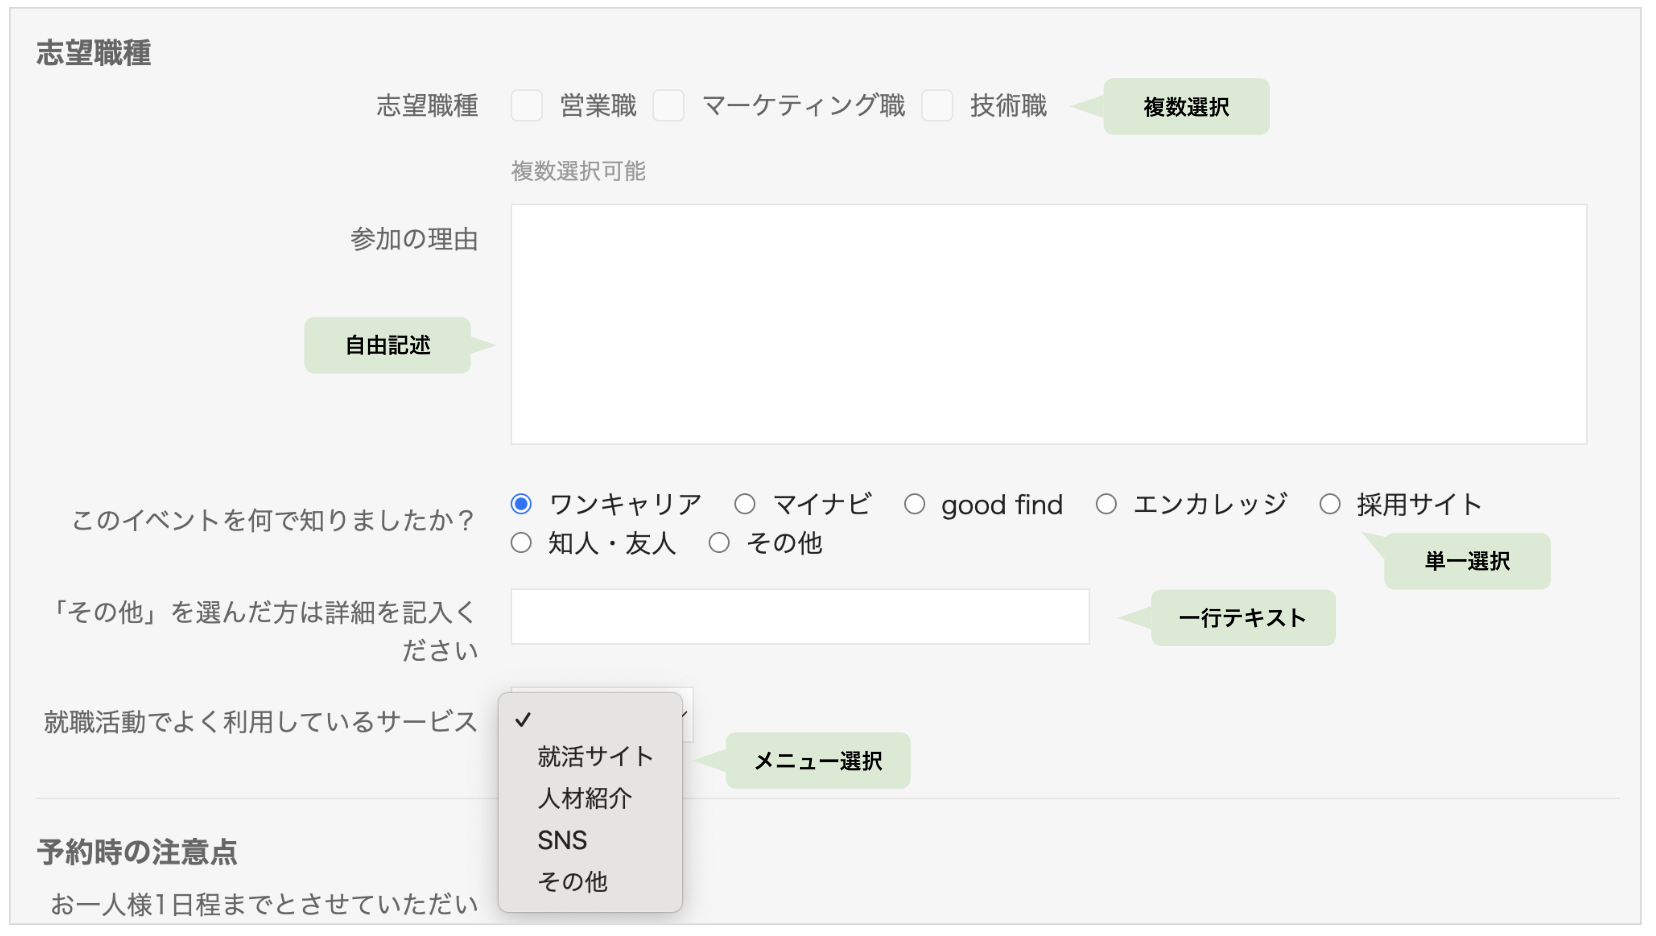This screenshot has width=1656, height=936.
Task: Choose 就活サイト from the dropdown menu
Action: pyautogui.click(x=595, y=757)
